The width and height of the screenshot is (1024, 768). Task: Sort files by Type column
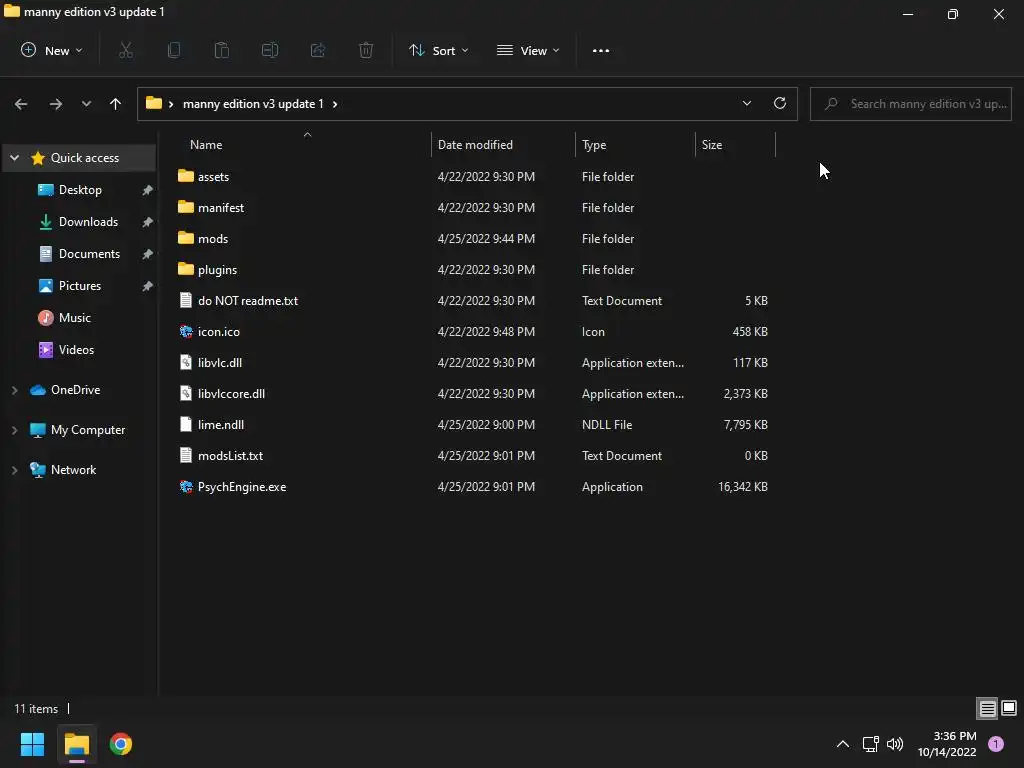point(594,145)
